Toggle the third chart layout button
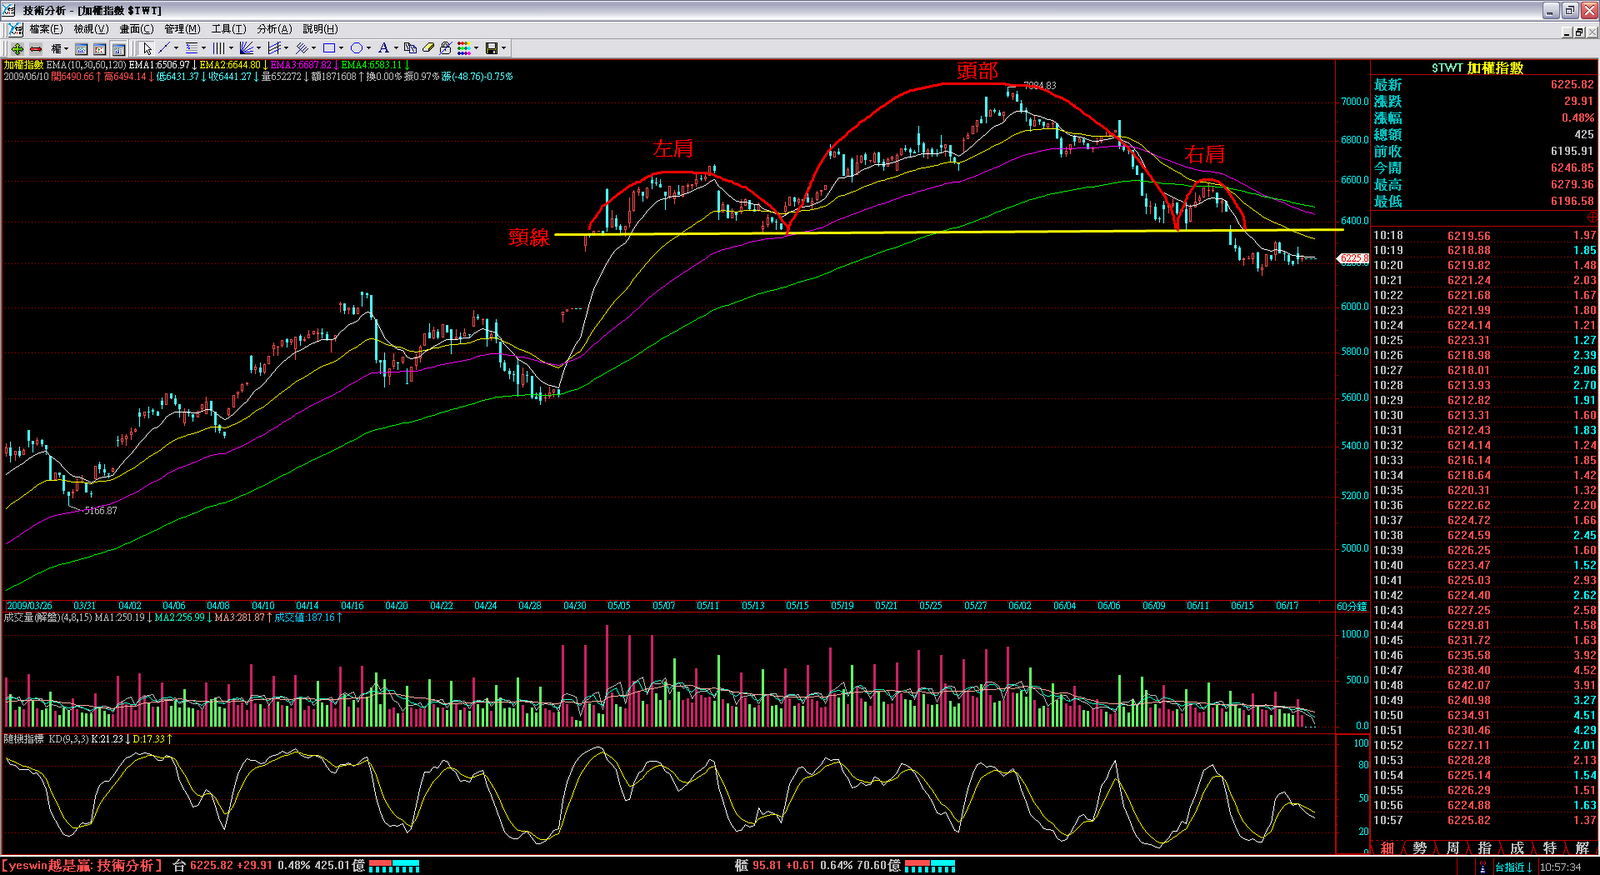 [118, 48]
